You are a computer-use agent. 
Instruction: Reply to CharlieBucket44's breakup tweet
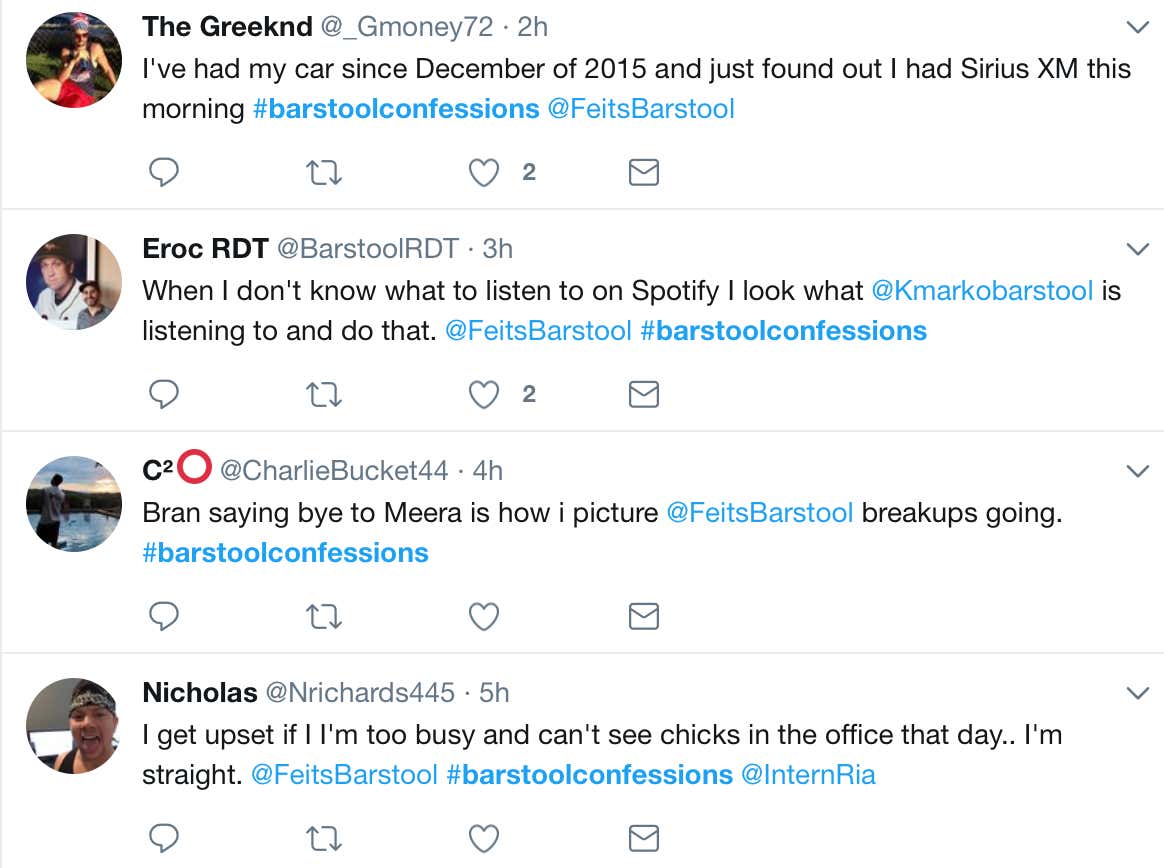coord(163,616)
